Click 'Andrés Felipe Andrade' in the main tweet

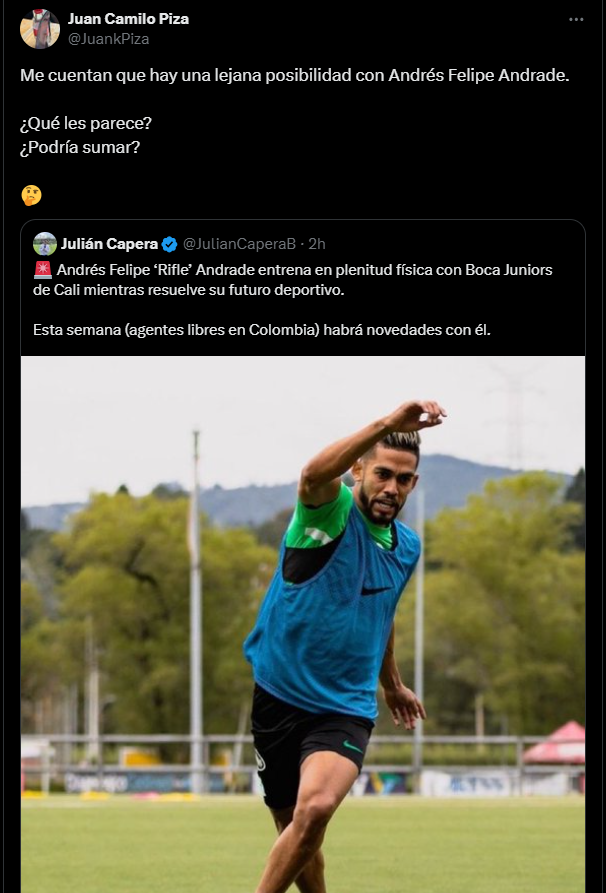(477, 75)
